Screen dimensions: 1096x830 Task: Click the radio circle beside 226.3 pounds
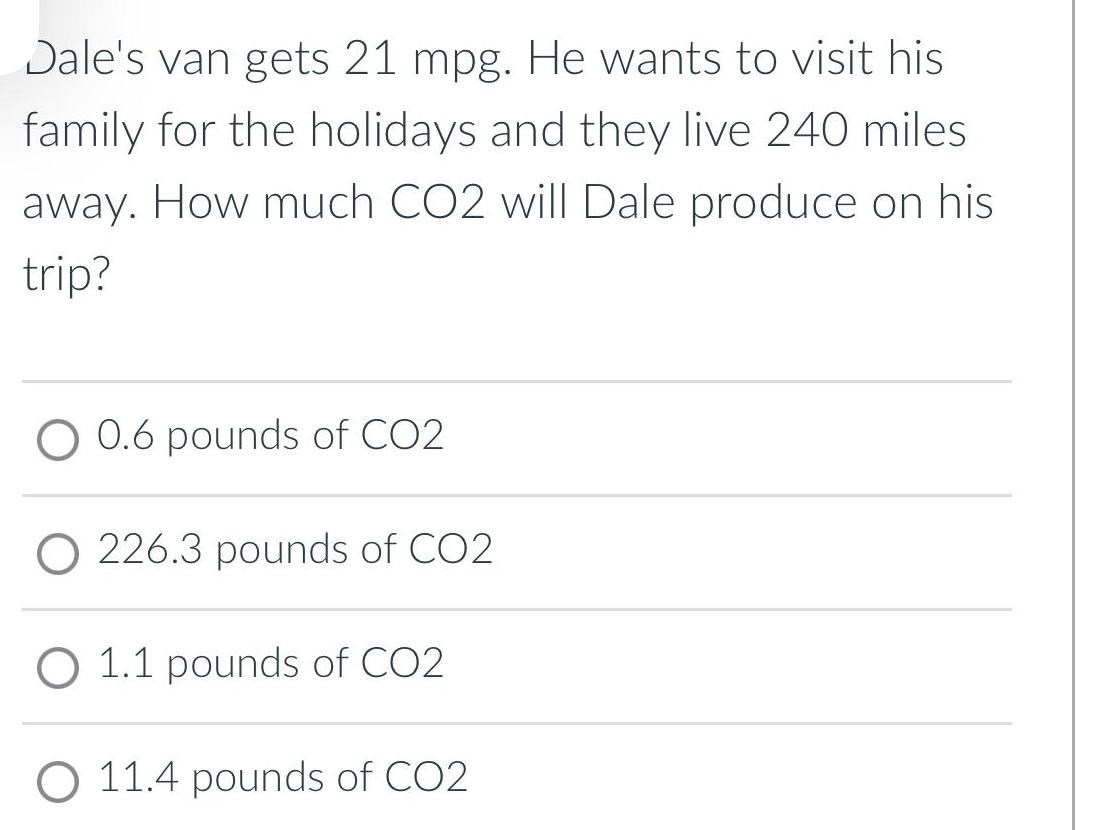(57, 551)
